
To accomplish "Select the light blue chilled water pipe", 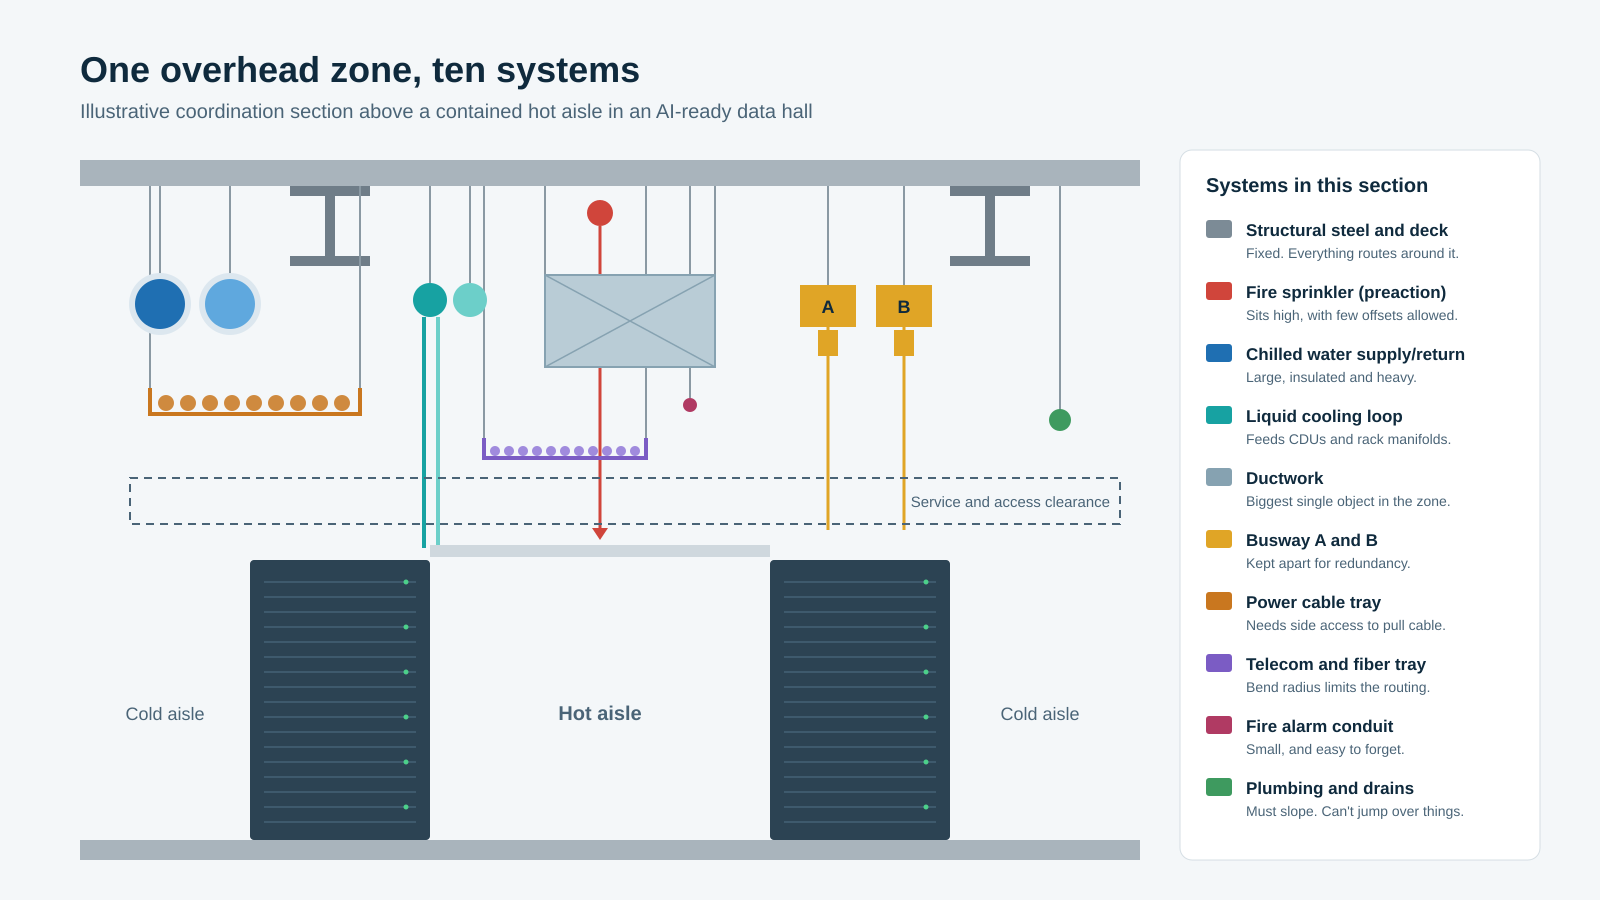I will 230,304.
